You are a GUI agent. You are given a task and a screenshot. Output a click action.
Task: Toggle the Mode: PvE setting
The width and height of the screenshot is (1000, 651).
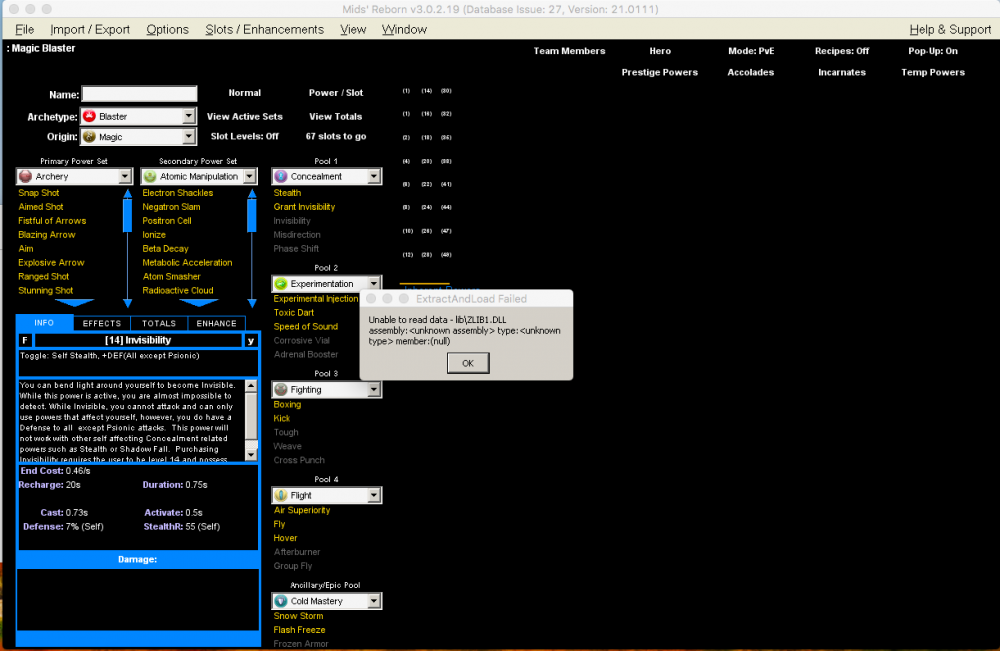753,51
